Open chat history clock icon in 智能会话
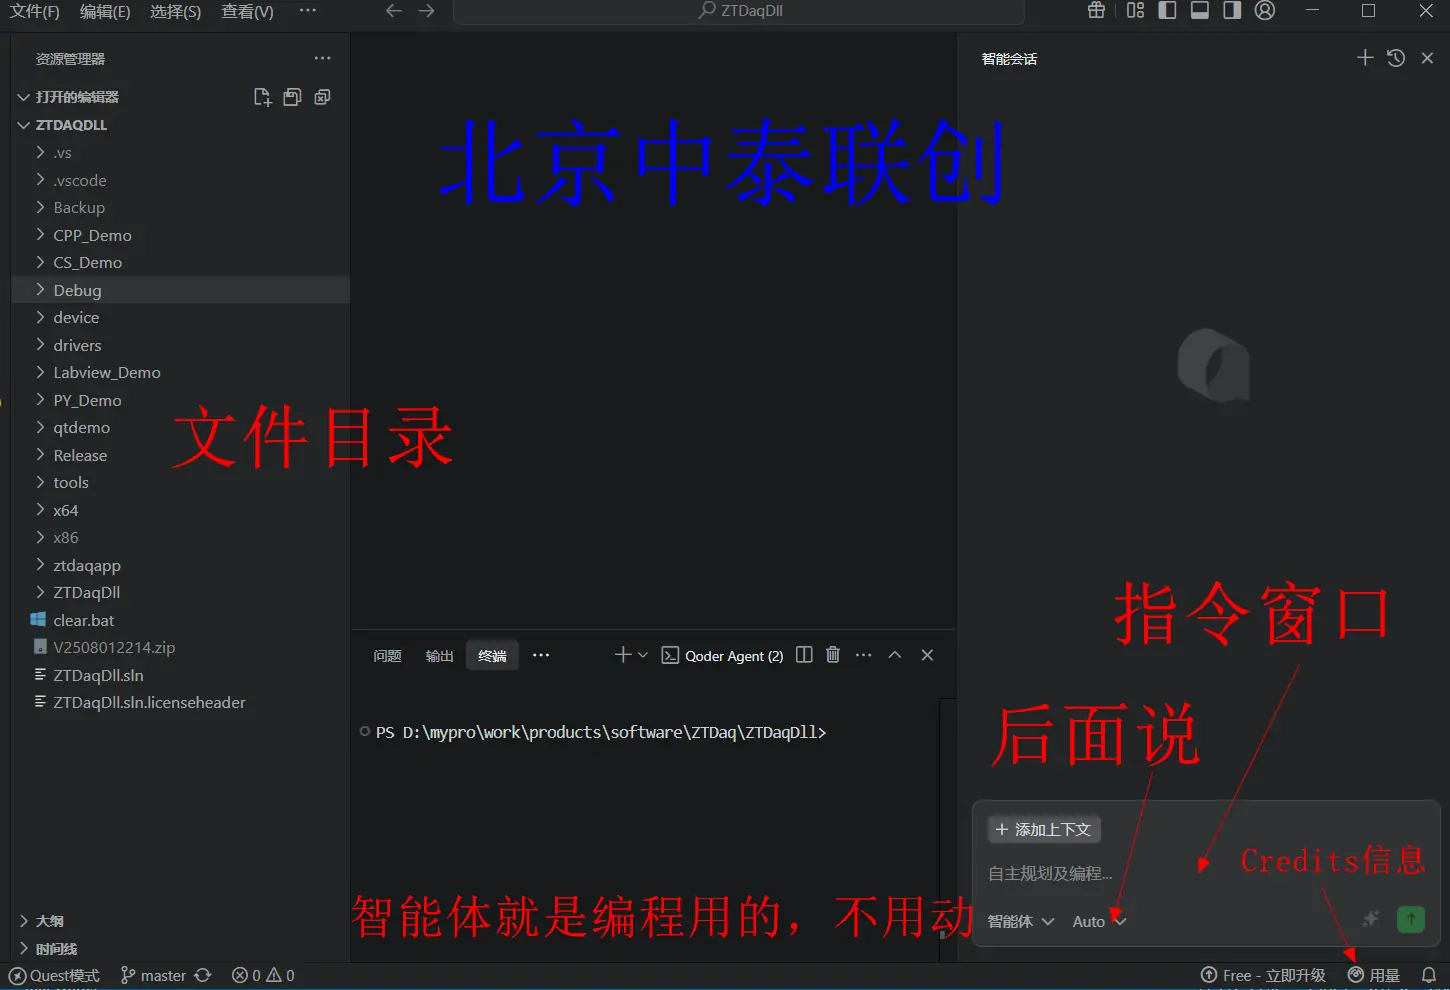This screenshot has height=990, width=1450. pyautogui.click(x=1395, y=58)
